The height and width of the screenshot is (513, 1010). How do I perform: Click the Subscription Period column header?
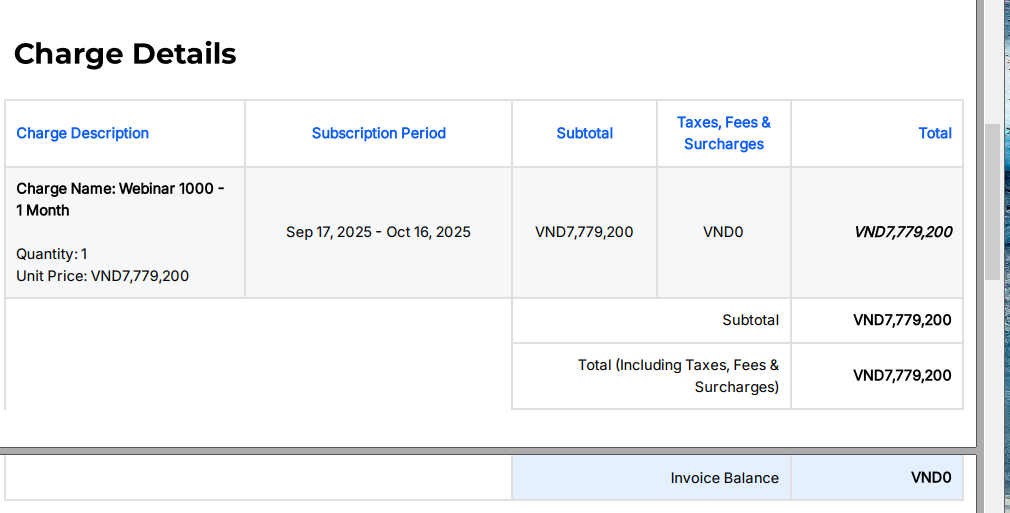378,133
